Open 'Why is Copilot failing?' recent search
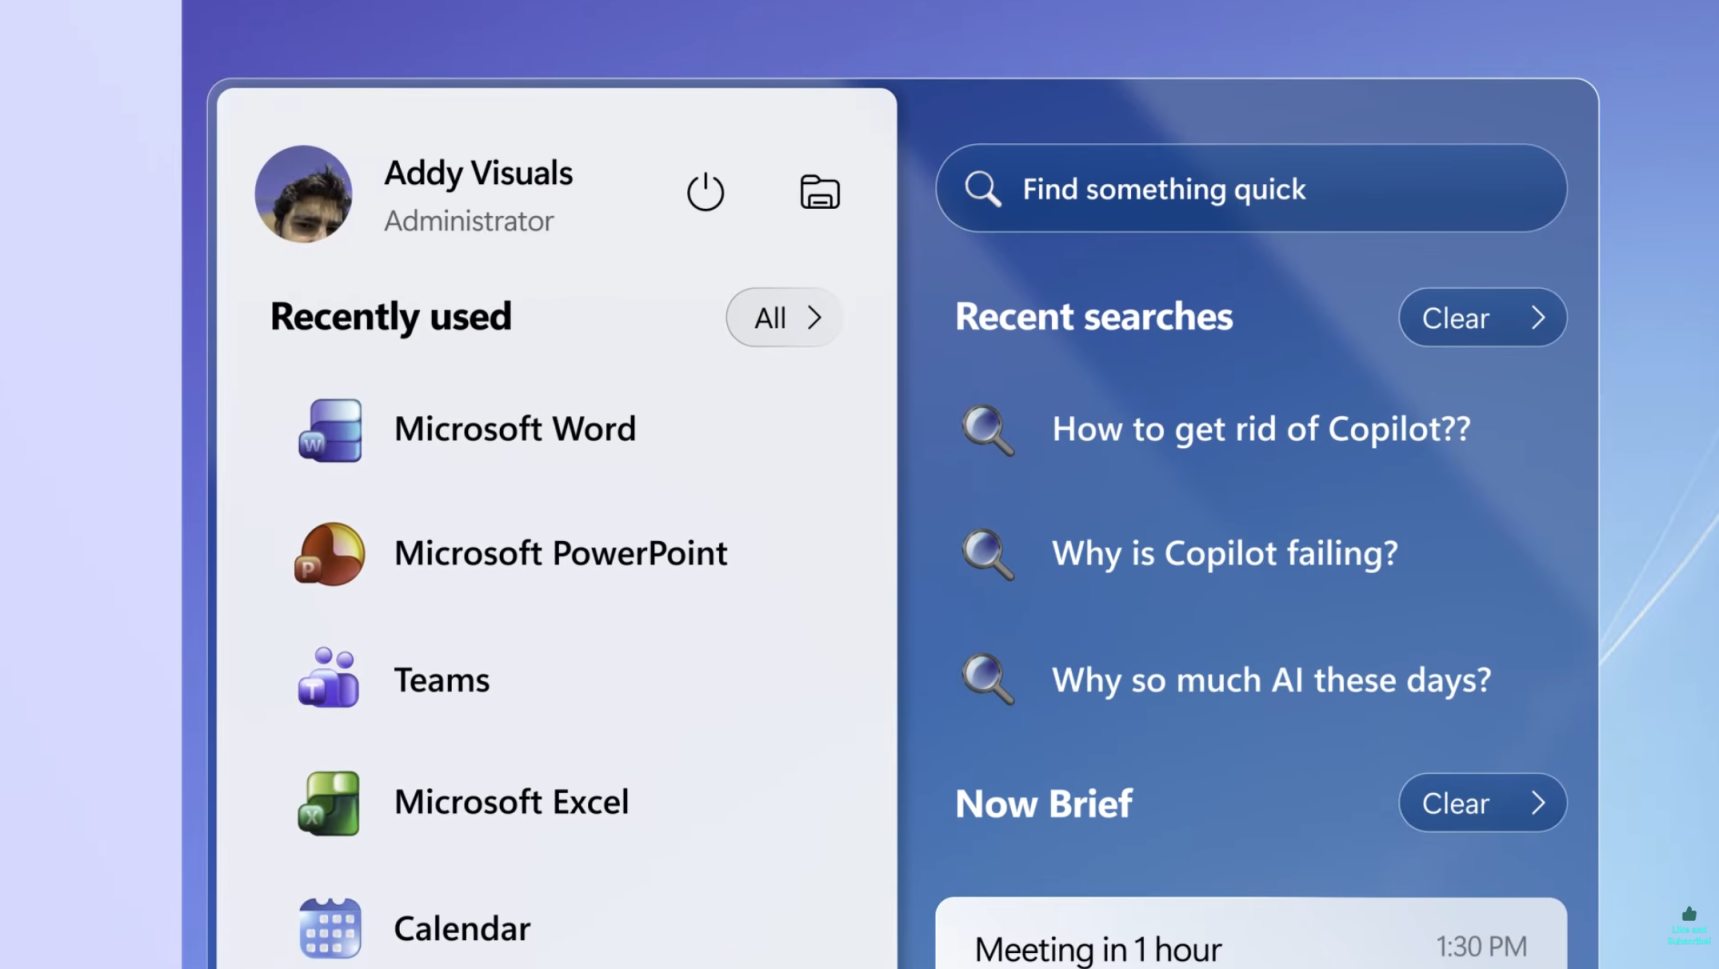The image size is (1719, 969). [x=1224, y=553]
